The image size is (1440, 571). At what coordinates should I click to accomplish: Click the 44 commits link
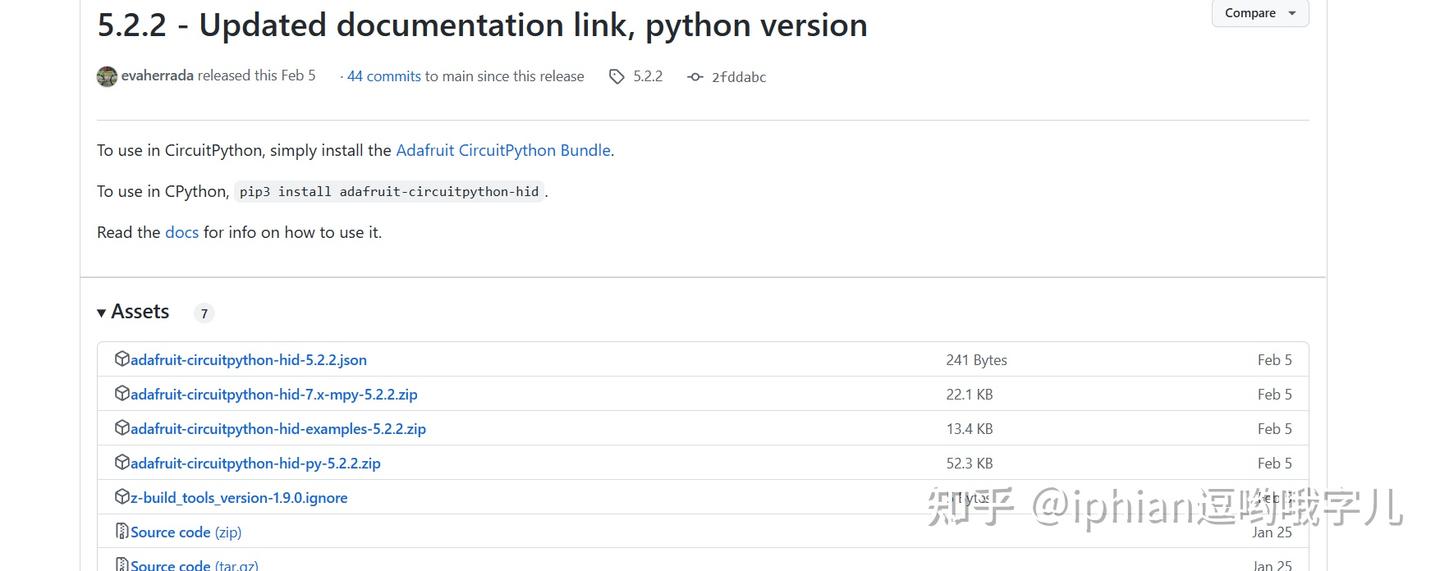point(384,76)
